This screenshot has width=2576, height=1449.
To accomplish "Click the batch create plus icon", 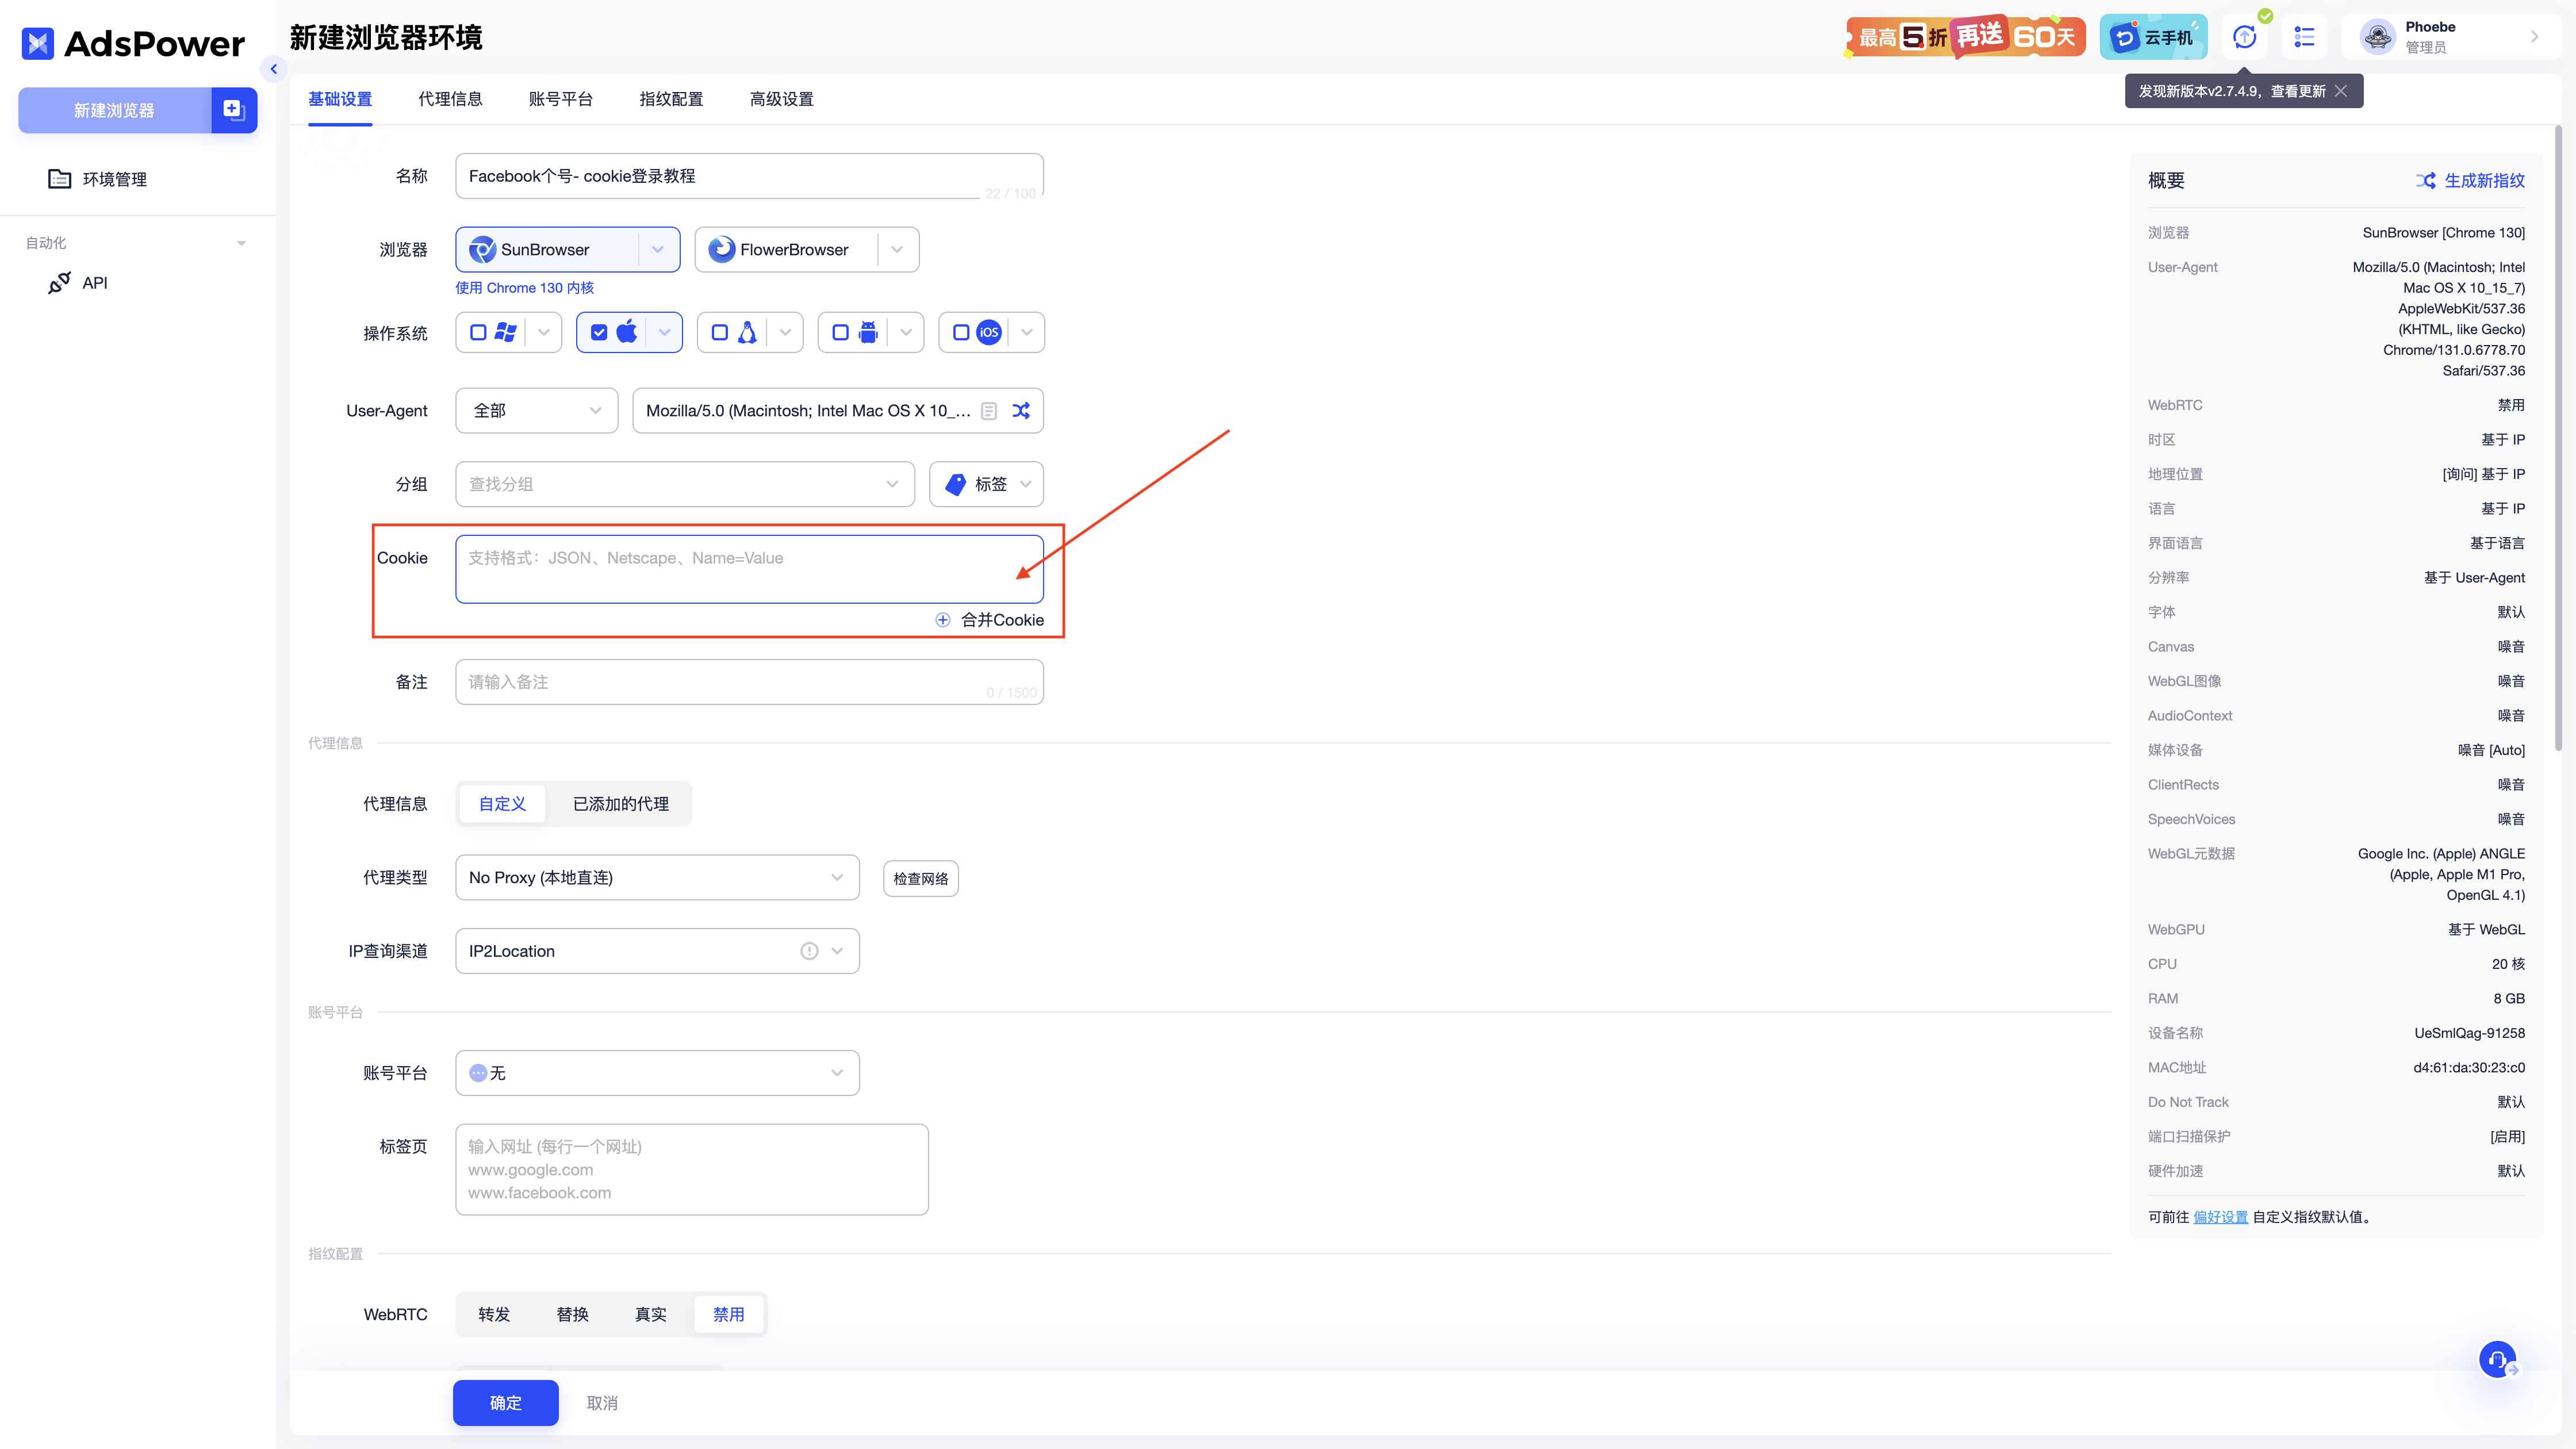I will (x=234, y=110).
